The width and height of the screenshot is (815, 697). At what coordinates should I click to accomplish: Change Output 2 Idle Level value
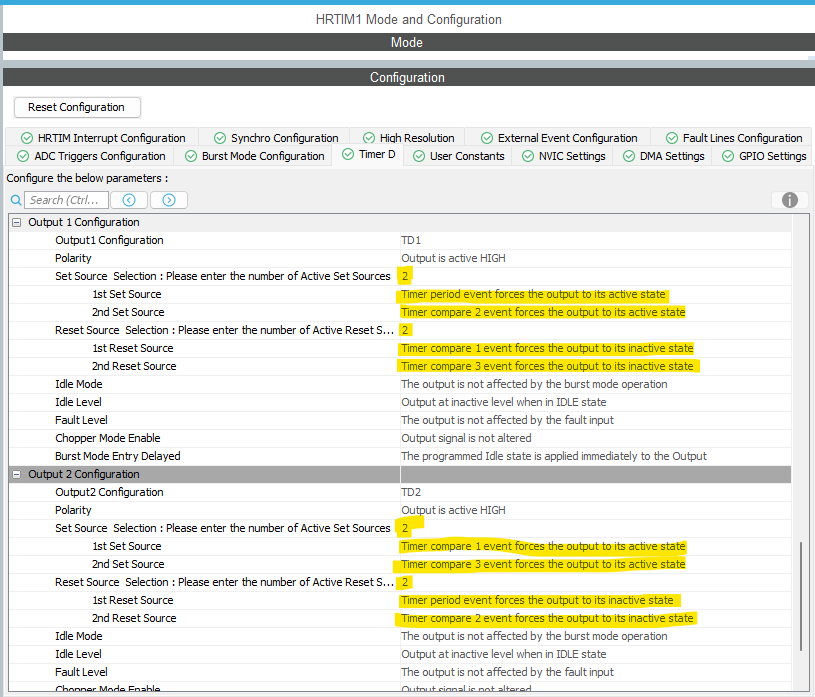pyautogui.click(x=596, y=654)
